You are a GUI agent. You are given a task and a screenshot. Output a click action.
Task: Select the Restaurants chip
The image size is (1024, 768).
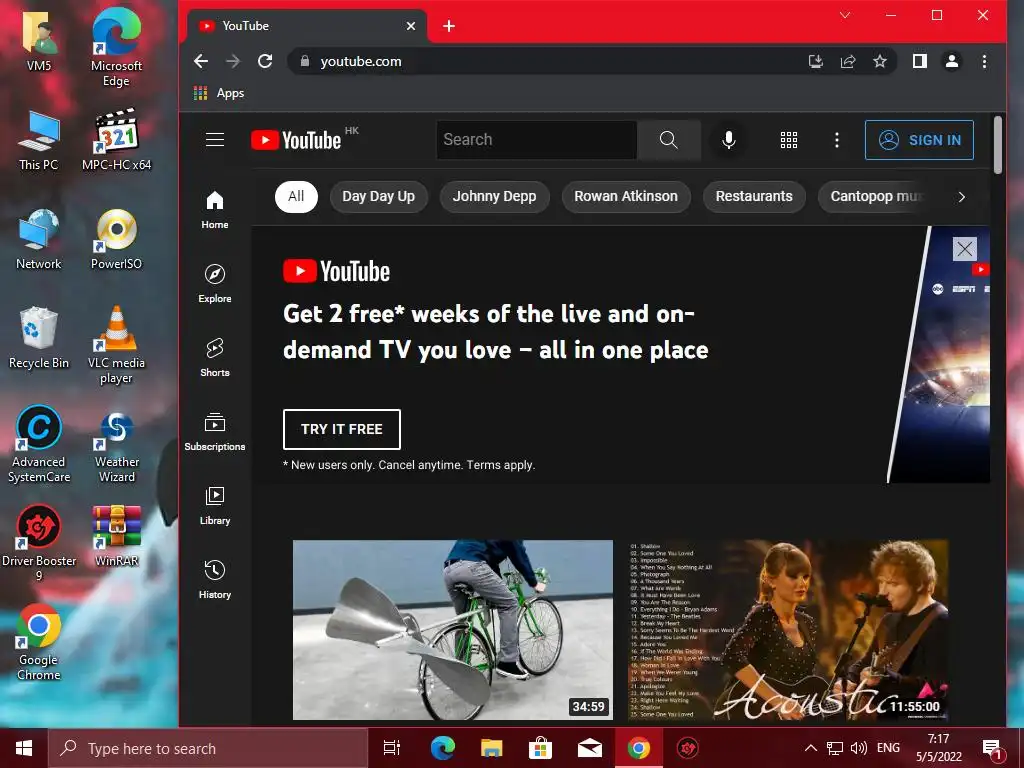pyautogui.click(x=754, y=197)
